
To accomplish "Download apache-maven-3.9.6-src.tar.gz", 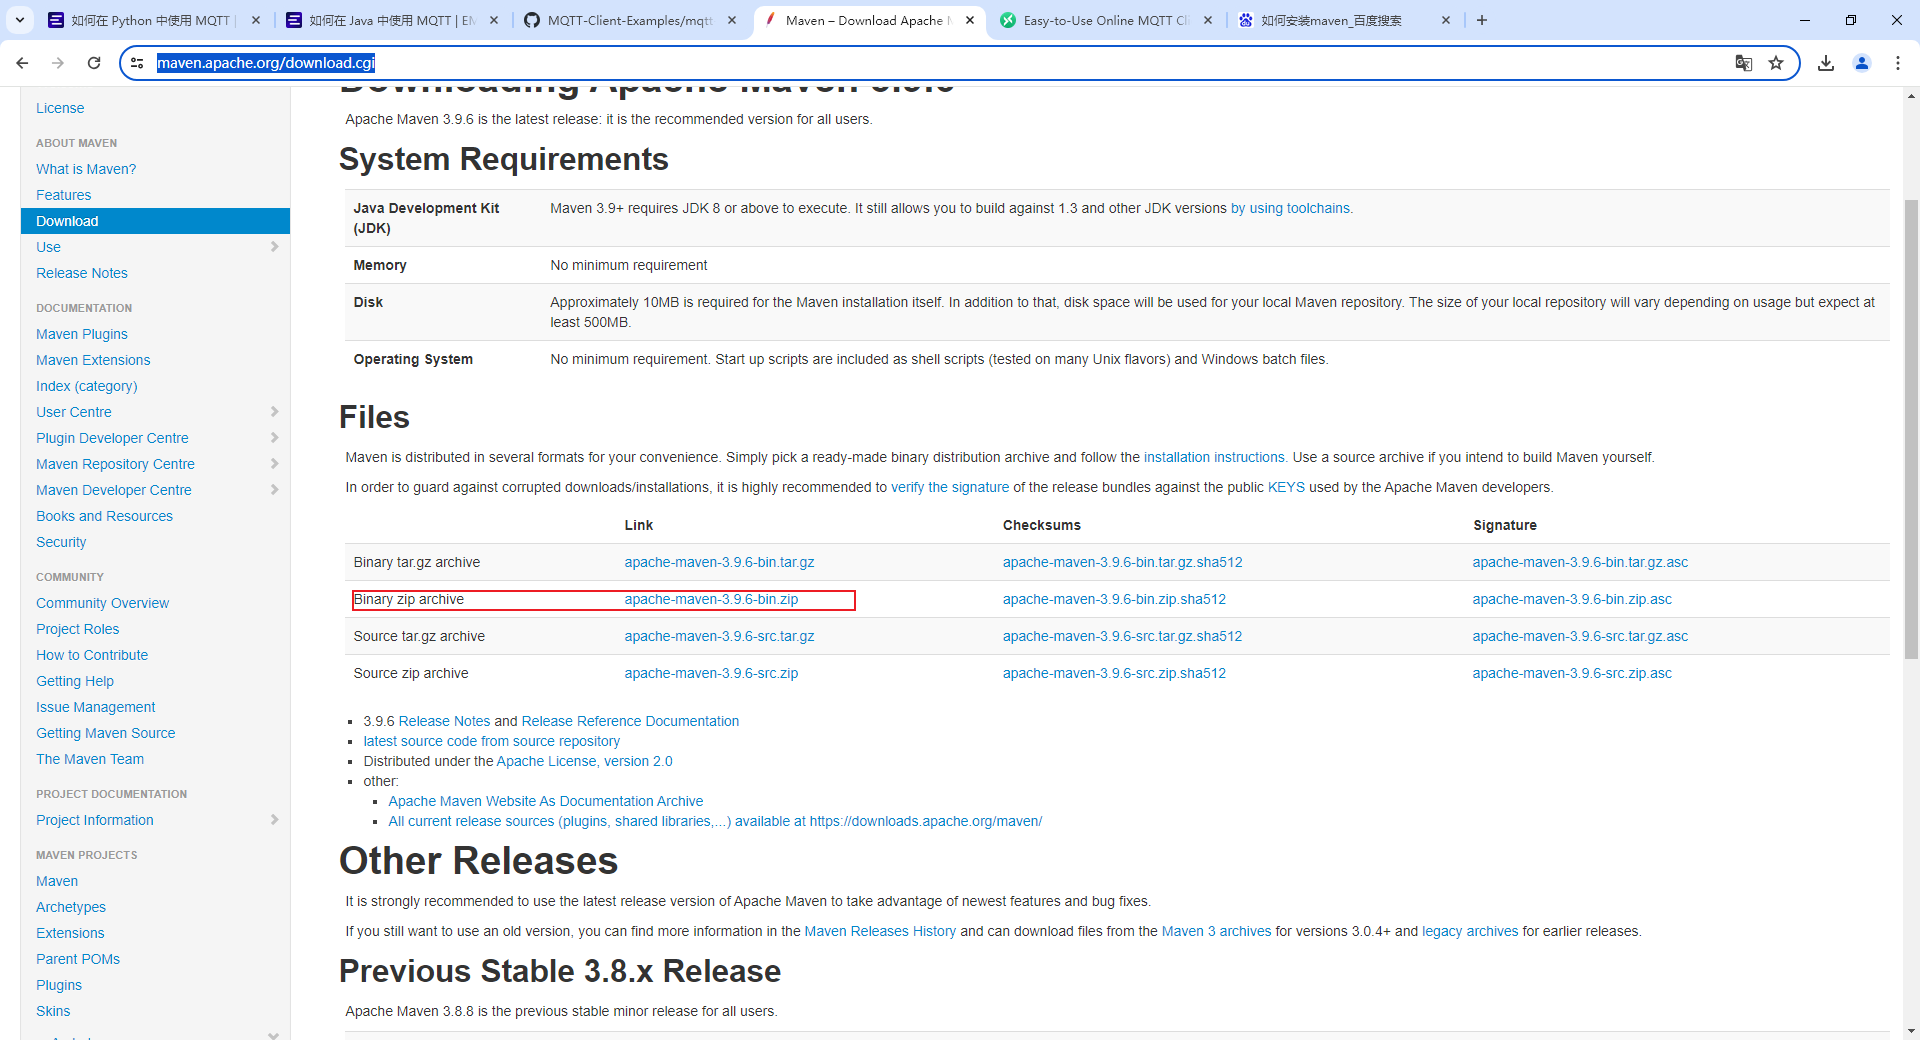I will point(719,636).
